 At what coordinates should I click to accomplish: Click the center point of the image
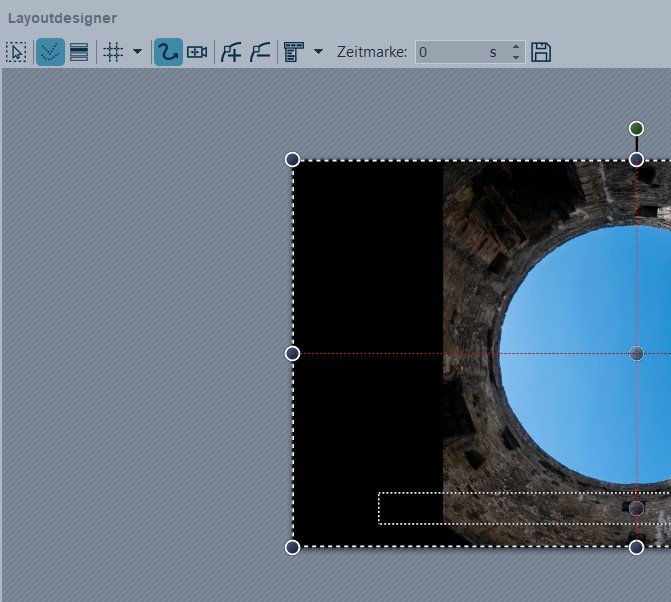636,353
